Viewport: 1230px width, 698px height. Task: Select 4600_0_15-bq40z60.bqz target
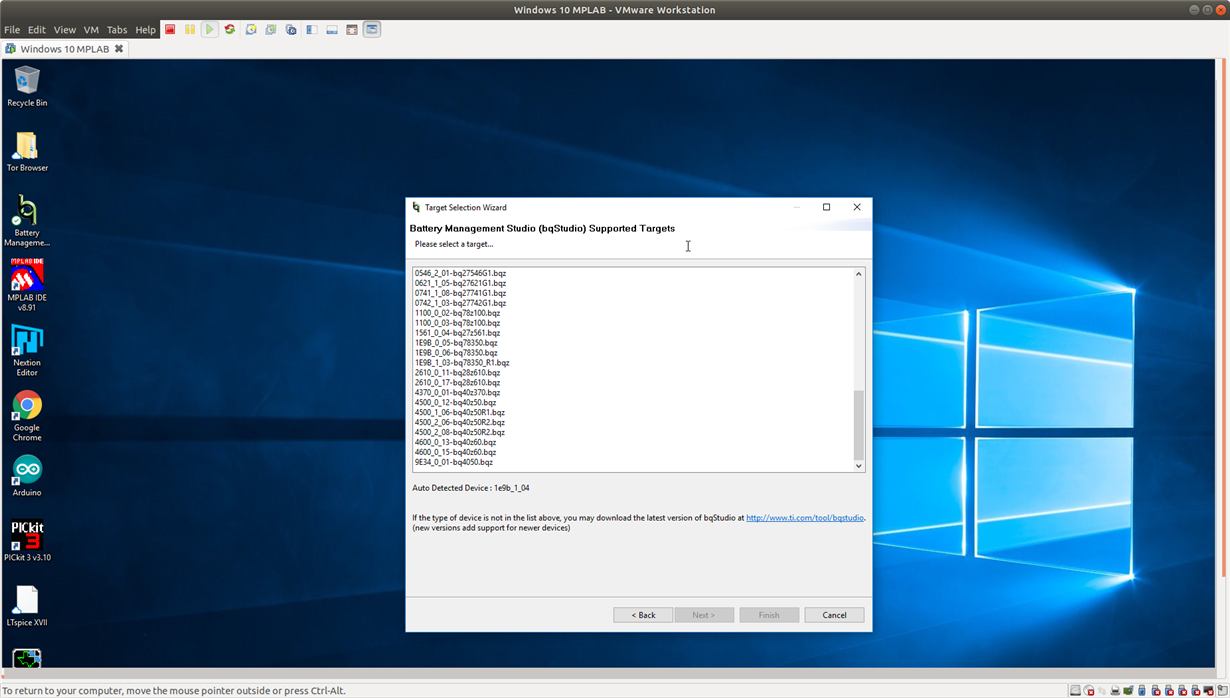[455, 453]
